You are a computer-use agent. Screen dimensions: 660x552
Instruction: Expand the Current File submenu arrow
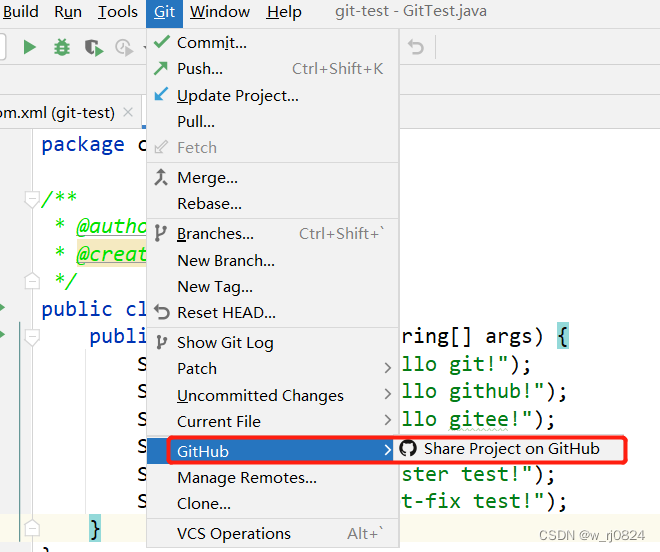(x=388, y=420)
